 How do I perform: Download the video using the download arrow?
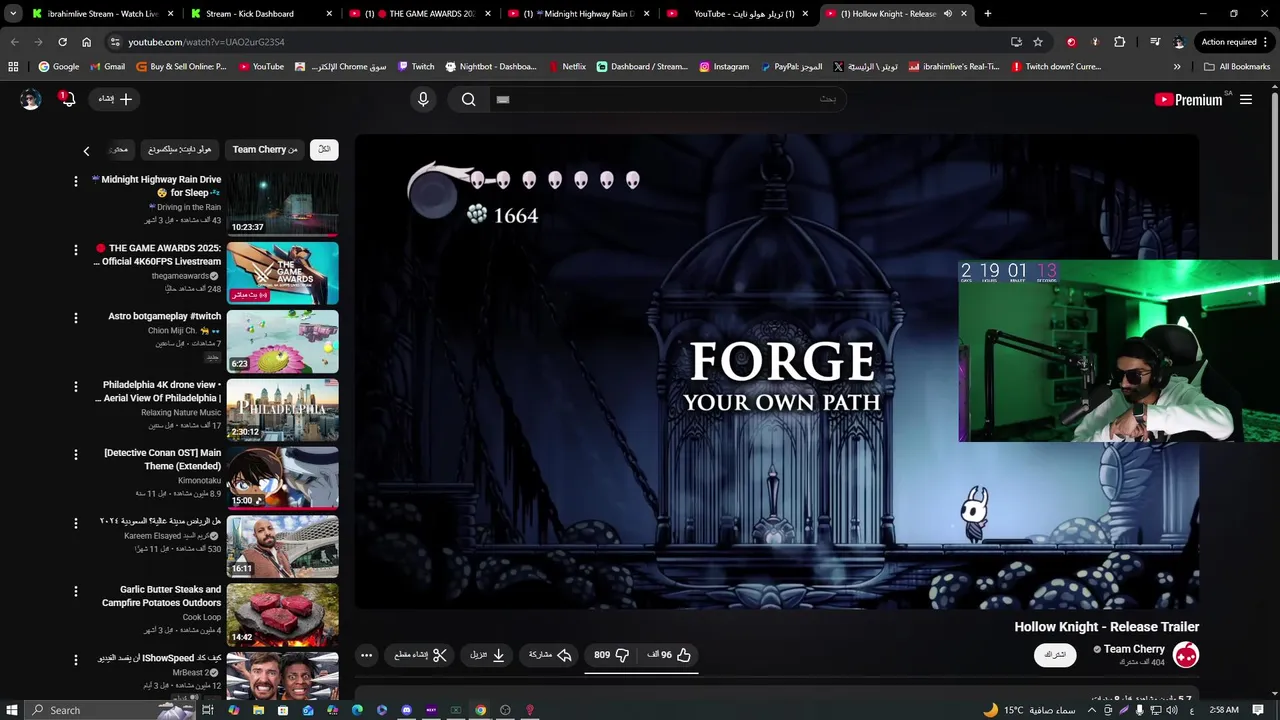coord(488,655)
